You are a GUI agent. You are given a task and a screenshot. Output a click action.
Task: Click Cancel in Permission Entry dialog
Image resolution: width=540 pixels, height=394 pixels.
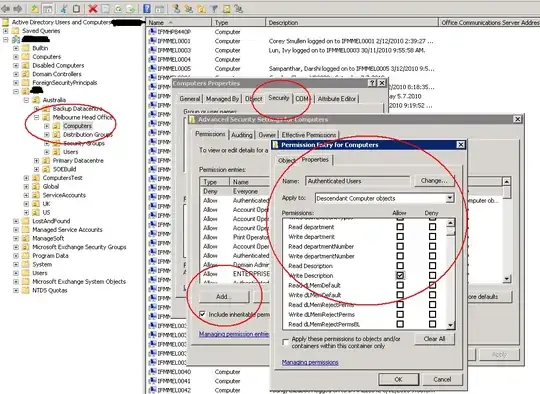click(442, 380)
